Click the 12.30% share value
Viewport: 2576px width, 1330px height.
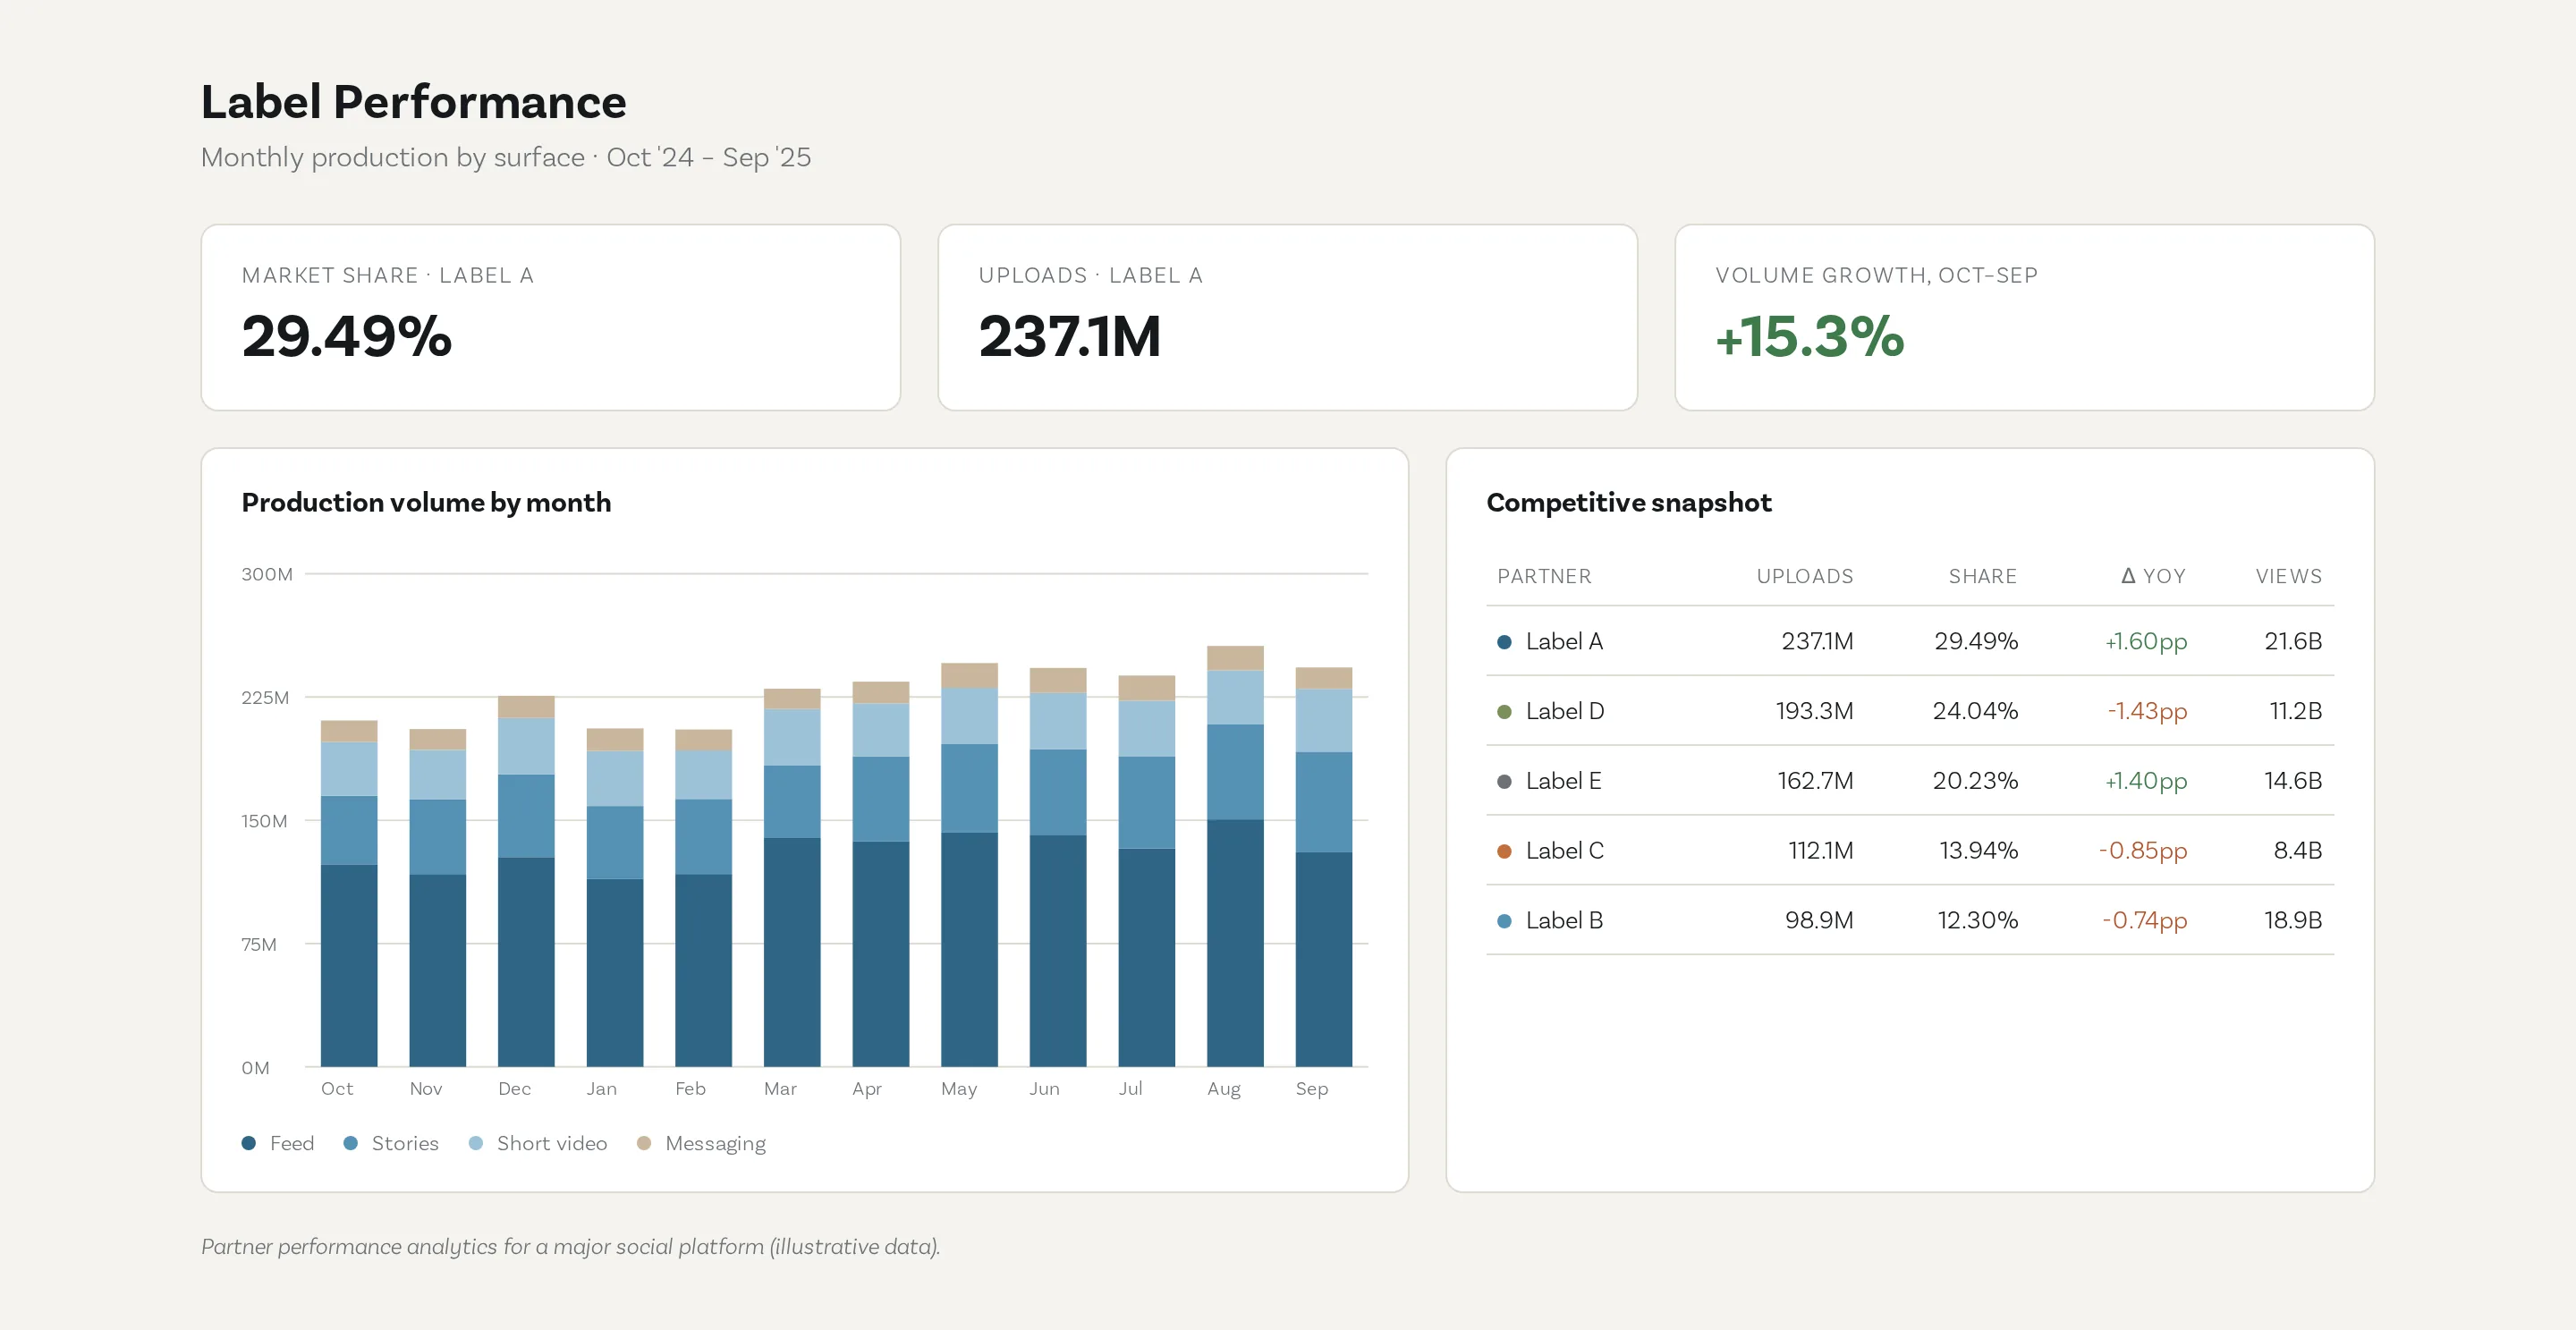(1977, 920)
